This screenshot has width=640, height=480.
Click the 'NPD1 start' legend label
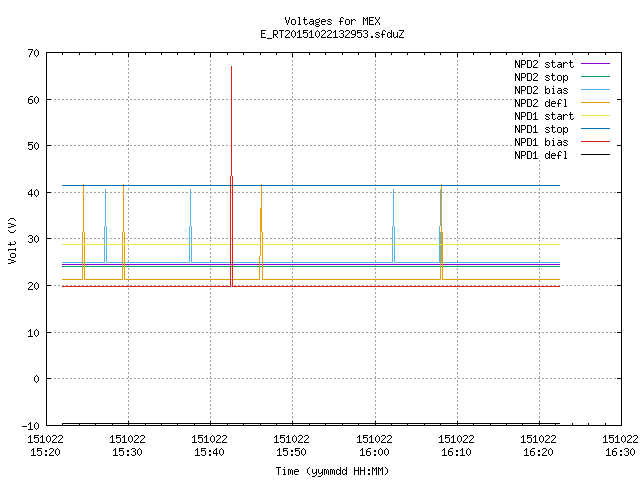544,116
